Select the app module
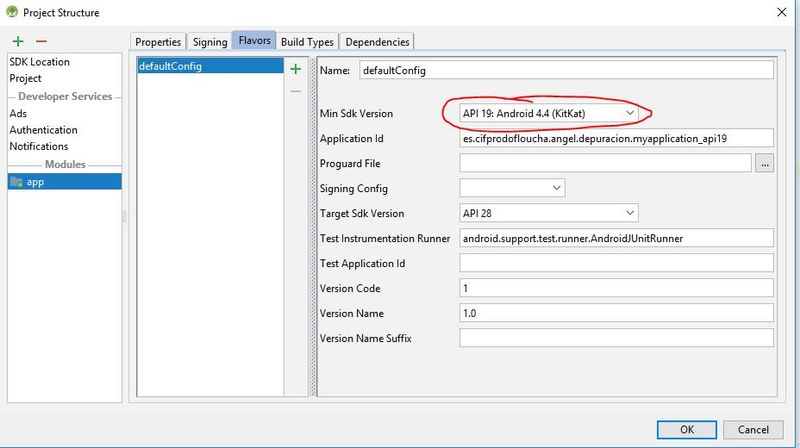800x448 pixels. click(64, 182)
